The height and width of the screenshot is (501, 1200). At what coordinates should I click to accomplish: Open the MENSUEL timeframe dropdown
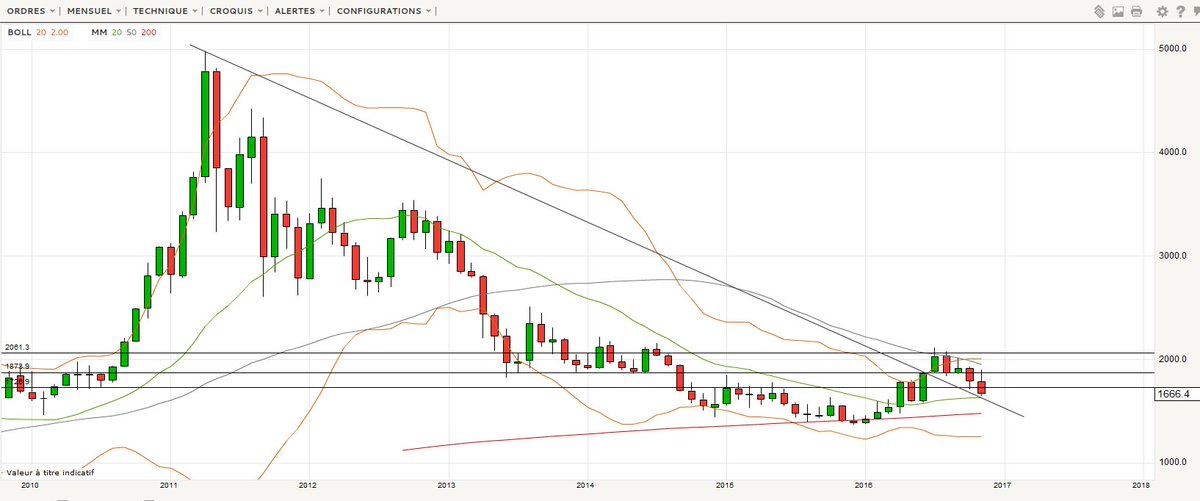tap(94, 11)
